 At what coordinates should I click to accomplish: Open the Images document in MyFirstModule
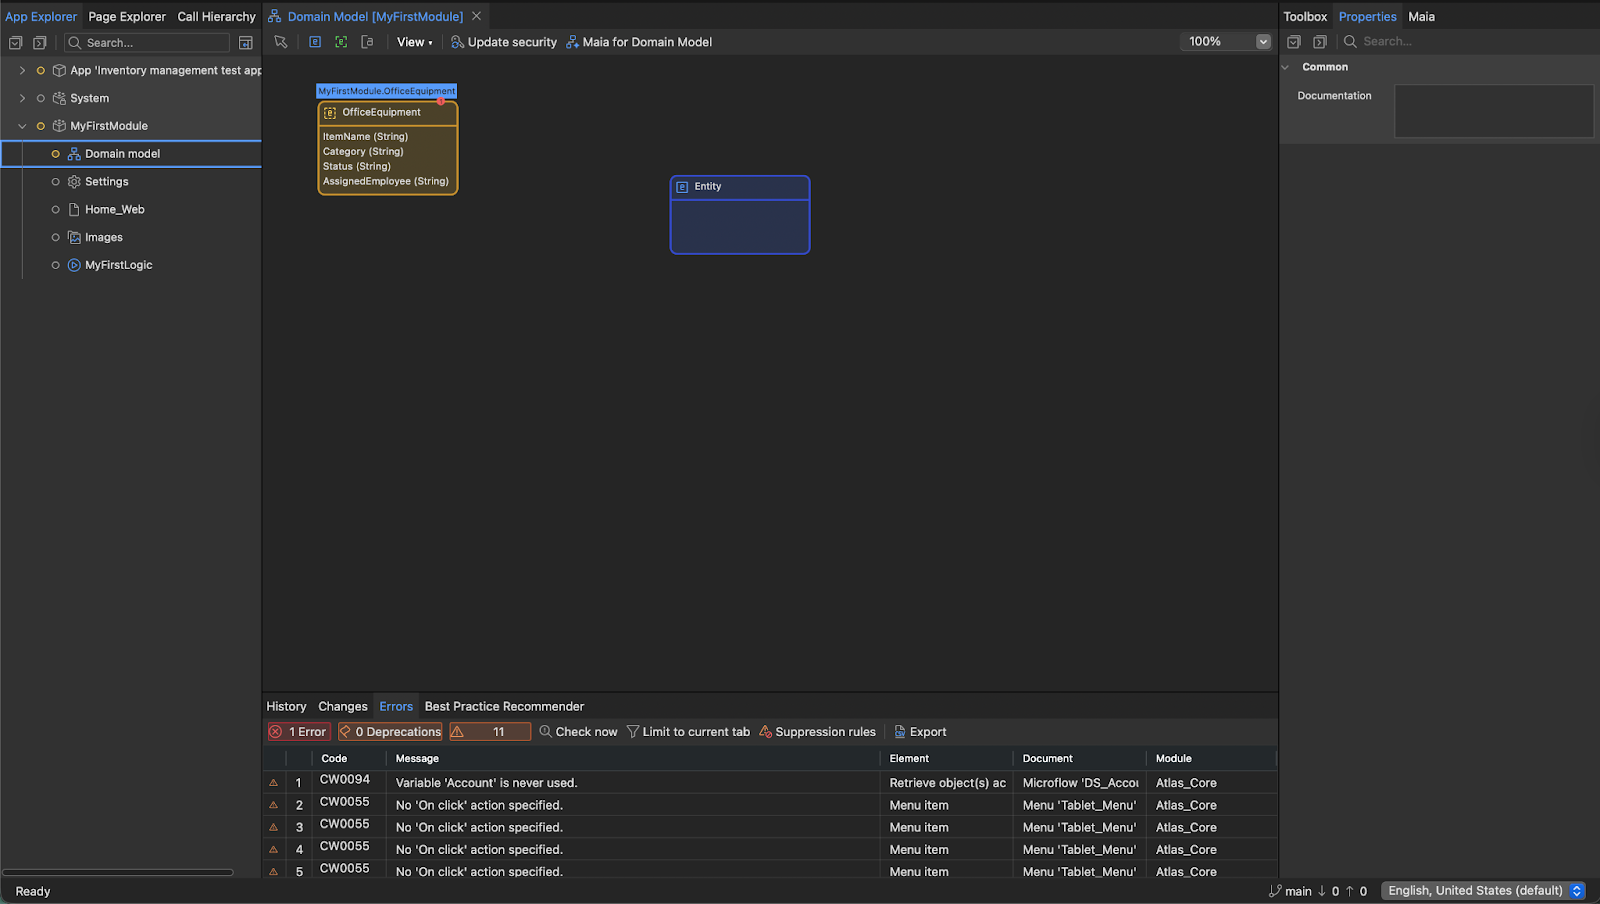coord(104,237)
